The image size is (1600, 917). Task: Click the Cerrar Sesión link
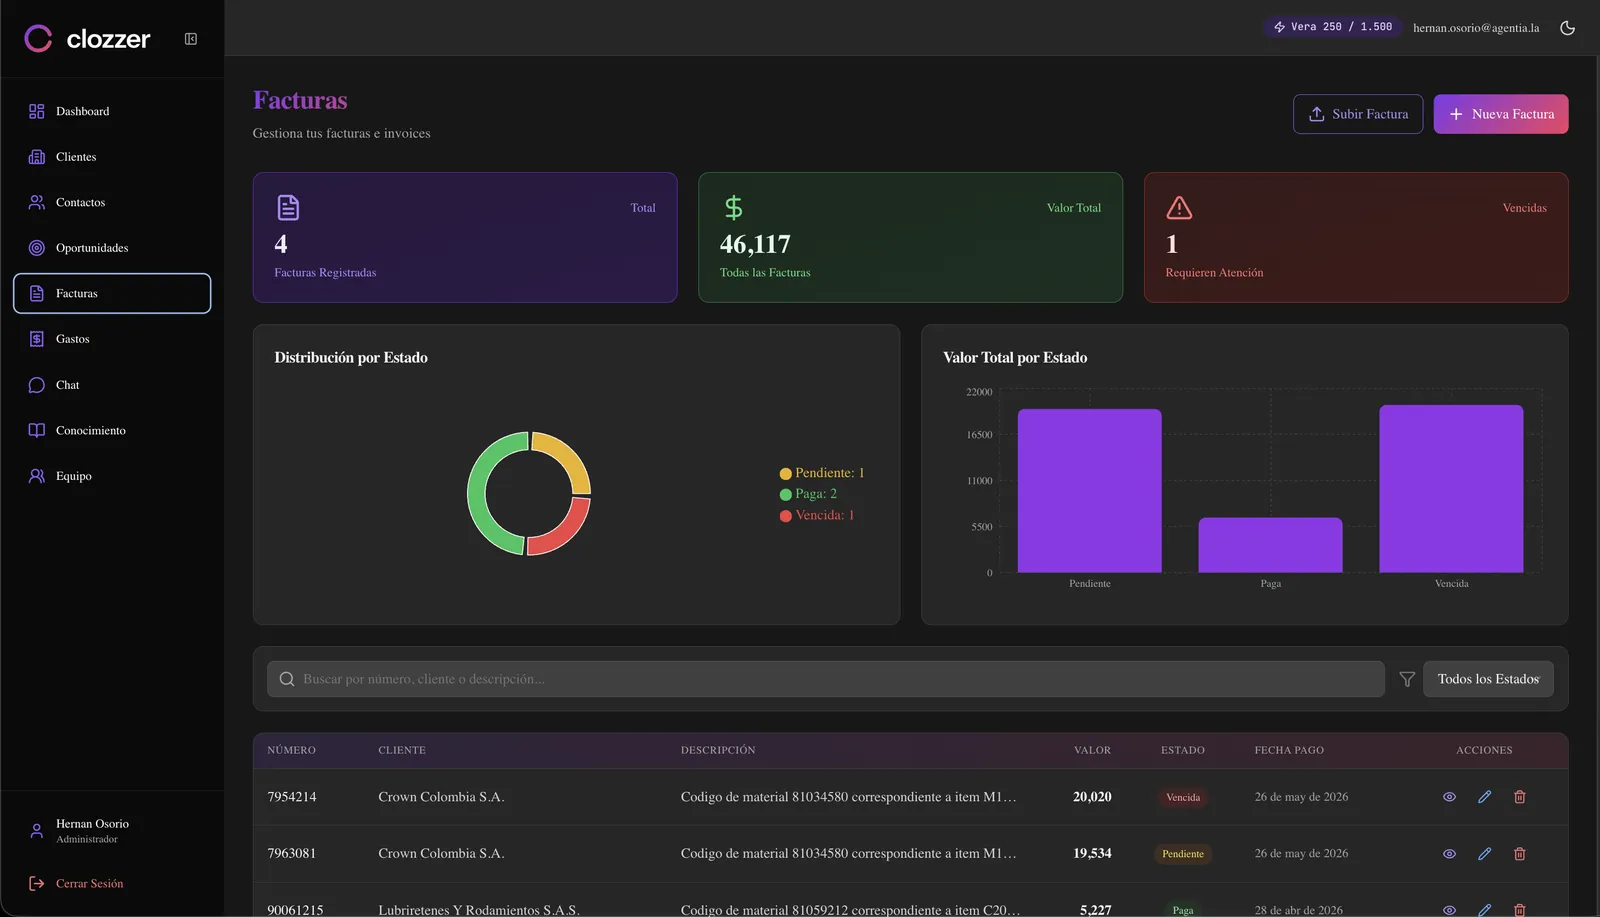pyautogui.click(x=90, y=884)
